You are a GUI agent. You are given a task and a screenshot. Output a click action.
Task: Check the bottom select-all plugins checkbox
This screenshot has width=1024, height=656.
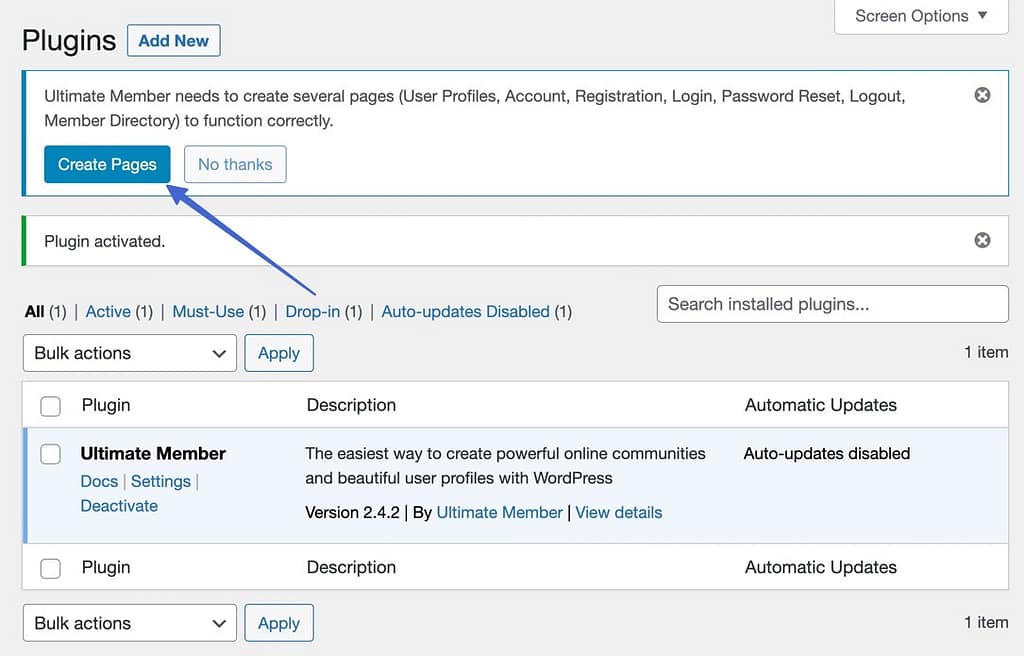50,567
